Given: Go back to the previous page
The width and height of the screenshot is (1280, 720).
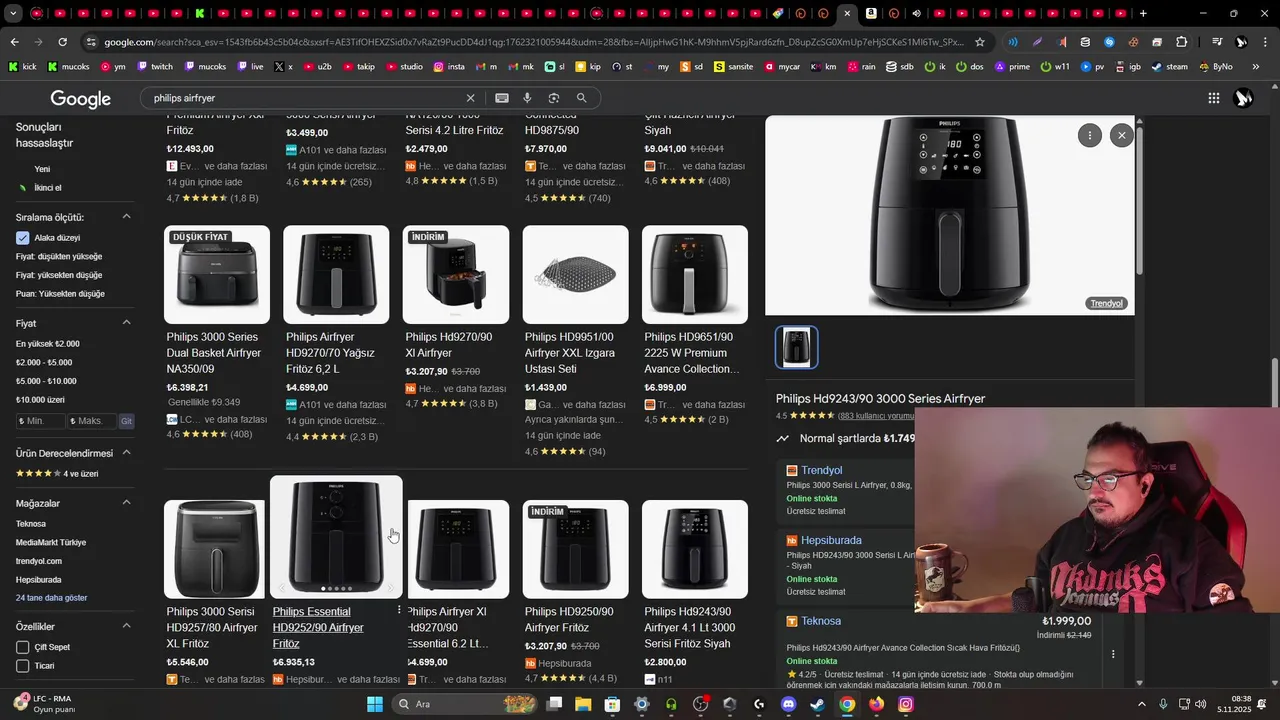Looking at the screenshot, I should [14, 42].
